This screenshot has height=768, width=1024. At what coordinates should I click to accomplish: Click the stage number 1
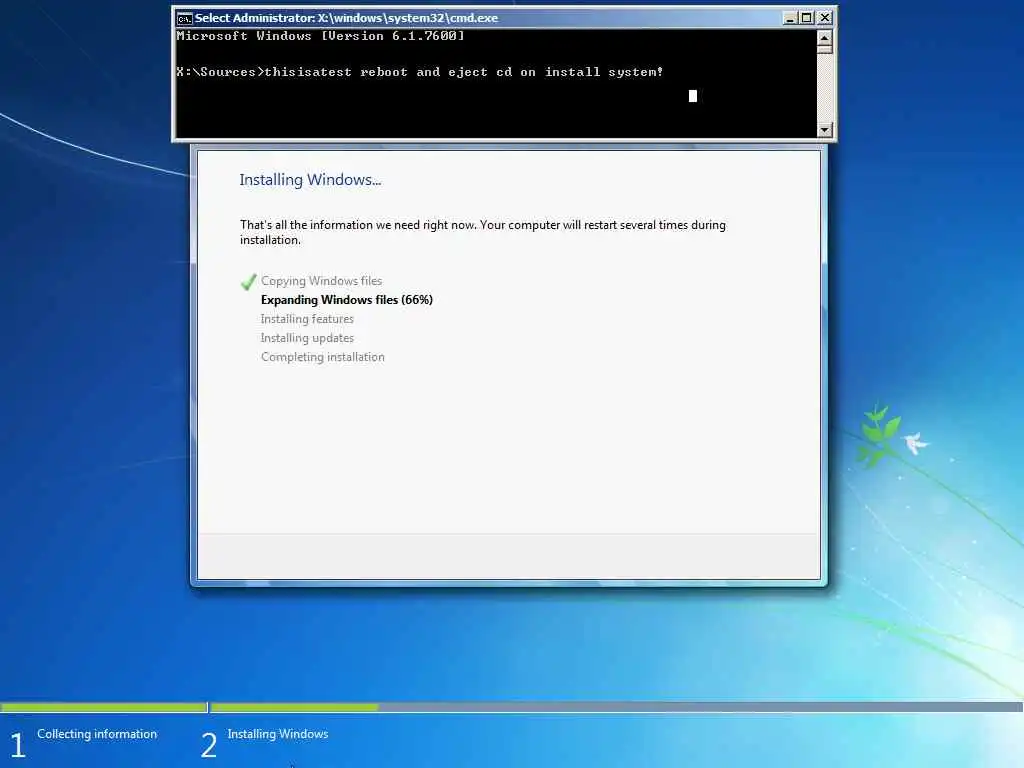pos(18,745)
